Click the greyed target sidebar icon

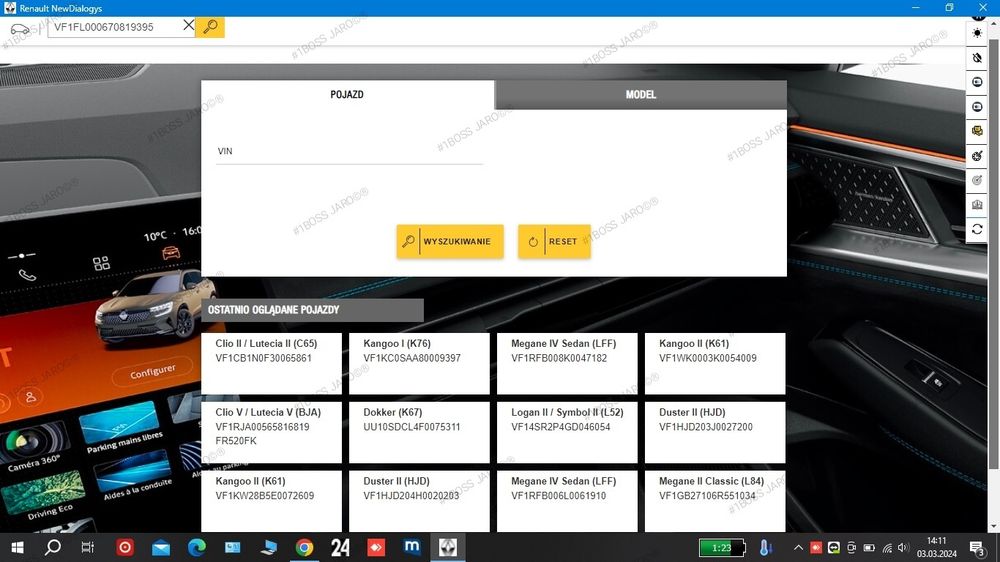977,181
